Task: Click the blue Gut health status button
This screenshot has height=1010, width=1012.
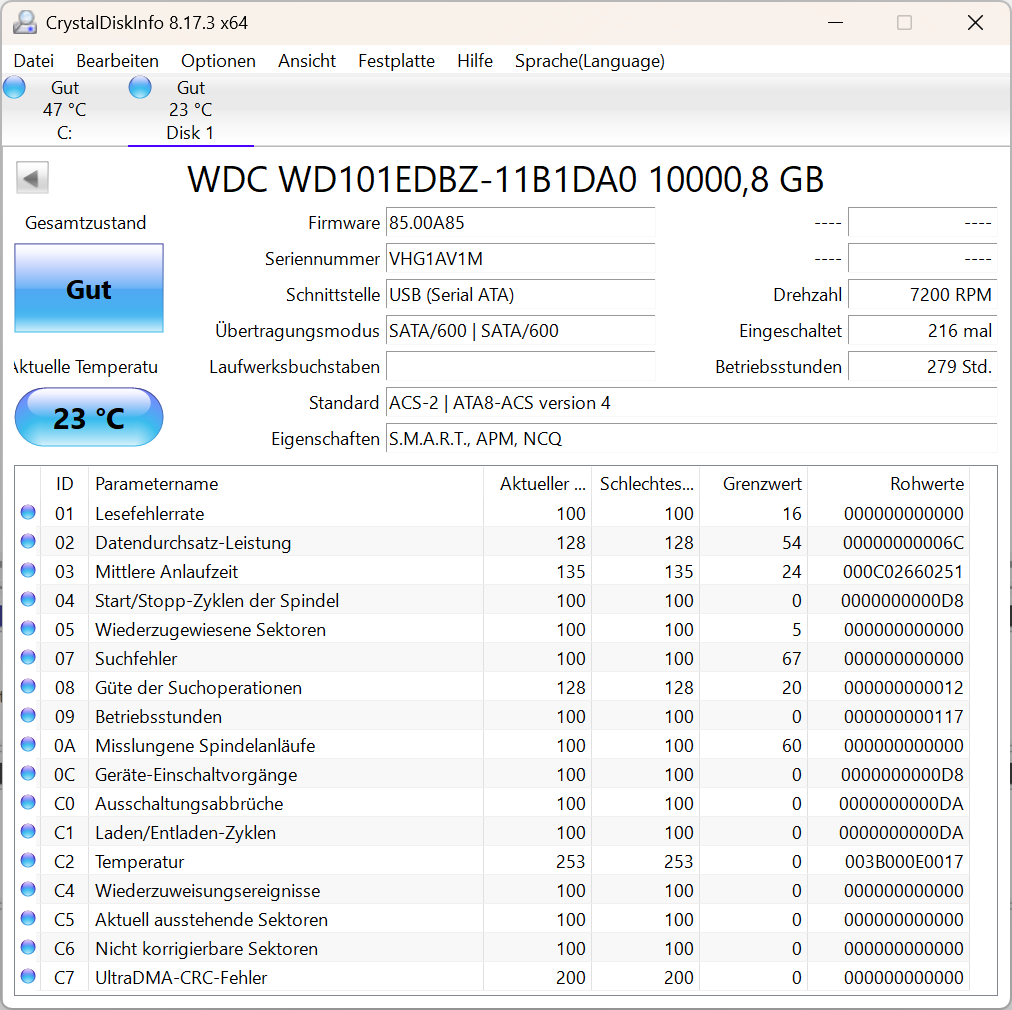Action: tap(88, 289)
